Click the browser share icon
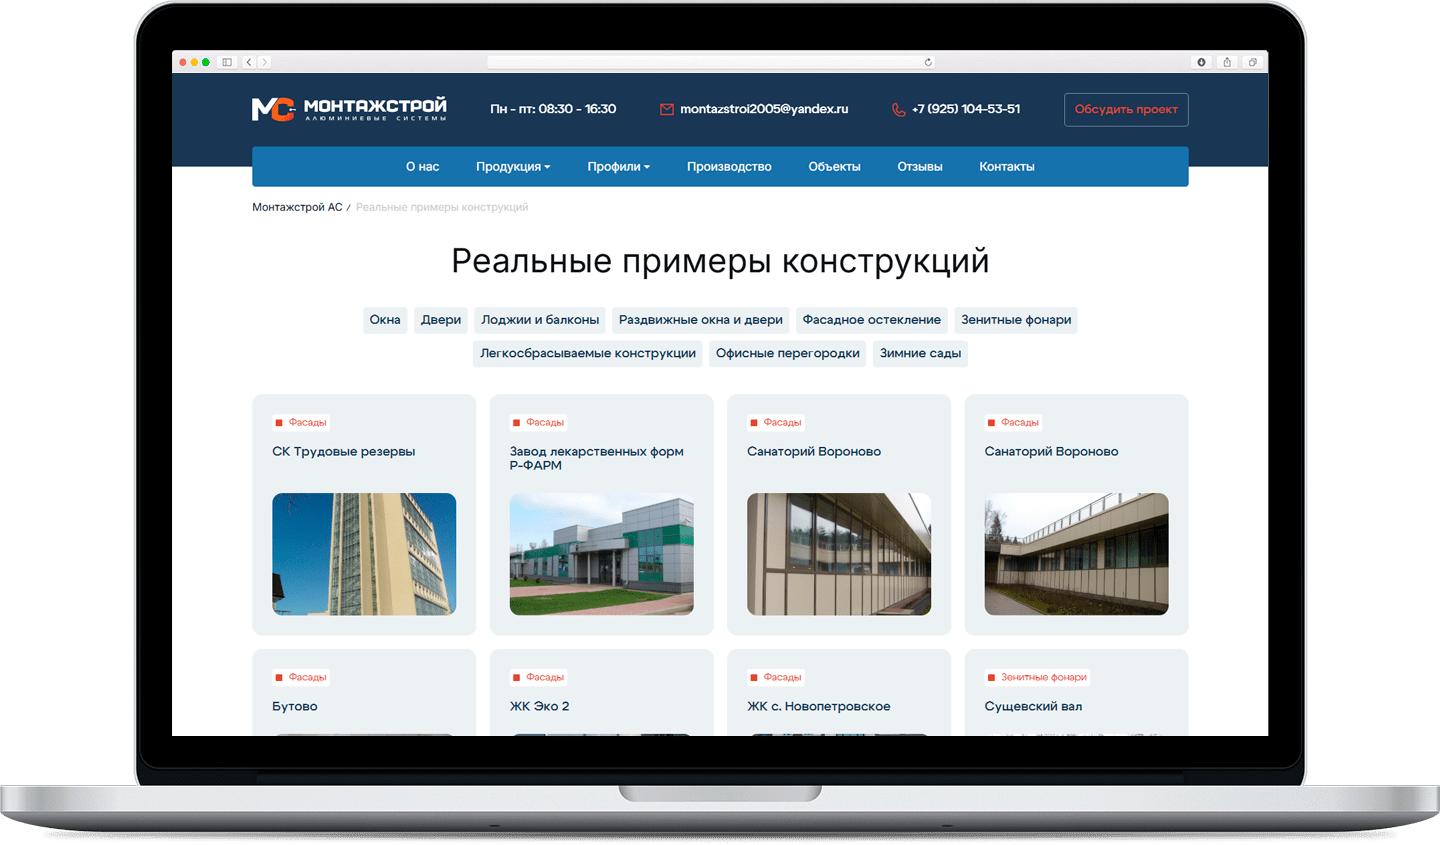The width and height of the screenshot is (1440, 845). pos(1227,62)
